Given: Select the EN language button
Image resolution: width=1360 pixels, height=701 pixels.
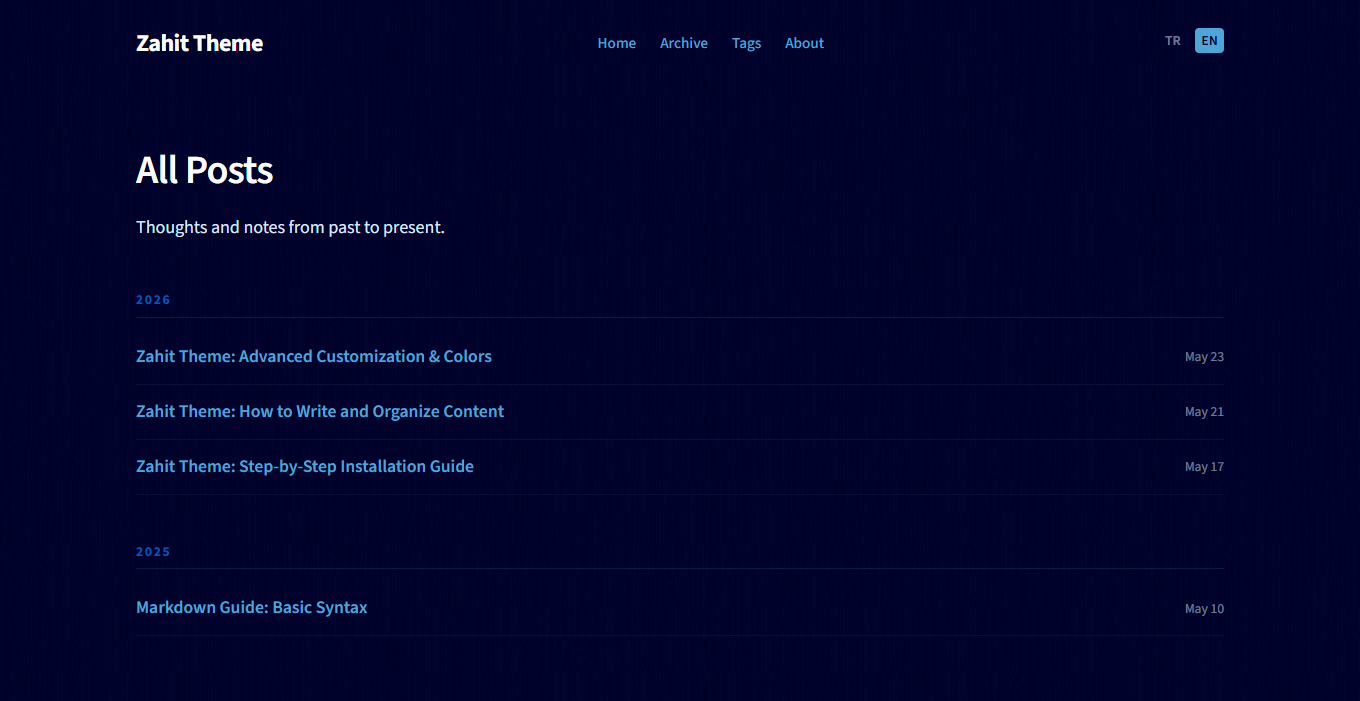Looking at the screenshot, I should coord(1209,41).
